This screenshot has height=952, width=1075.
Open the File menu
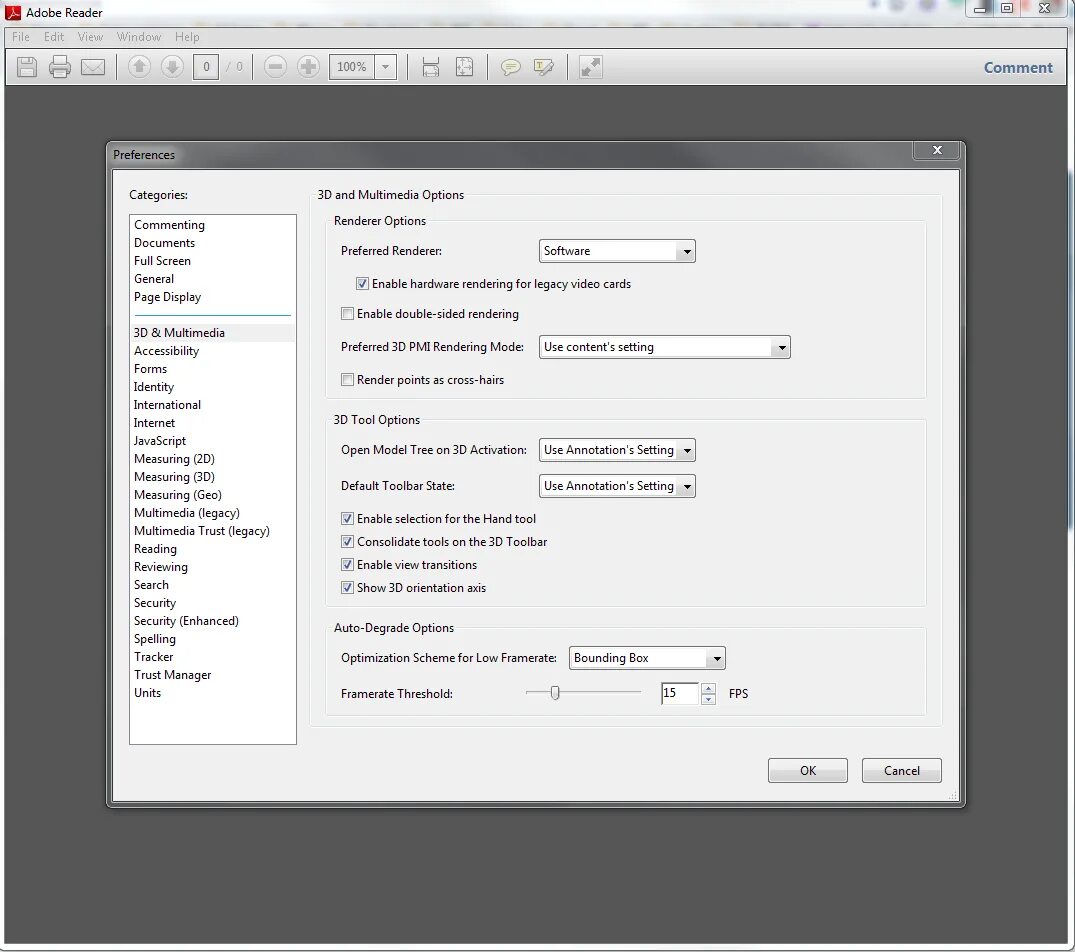21,37
